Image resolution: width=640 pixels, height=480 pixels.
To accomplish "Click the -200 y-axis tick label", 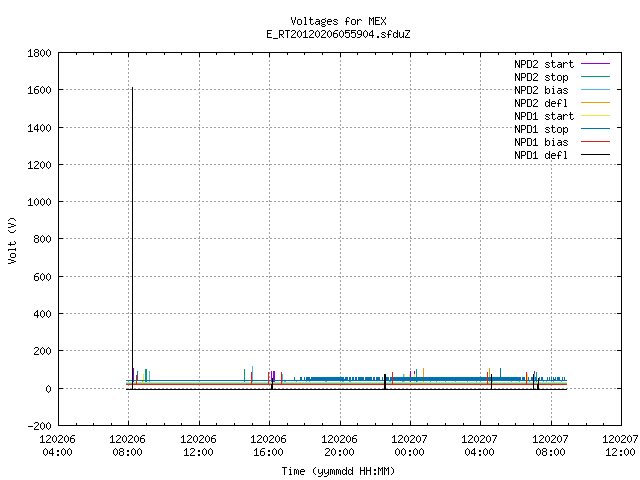I will 39,426.
